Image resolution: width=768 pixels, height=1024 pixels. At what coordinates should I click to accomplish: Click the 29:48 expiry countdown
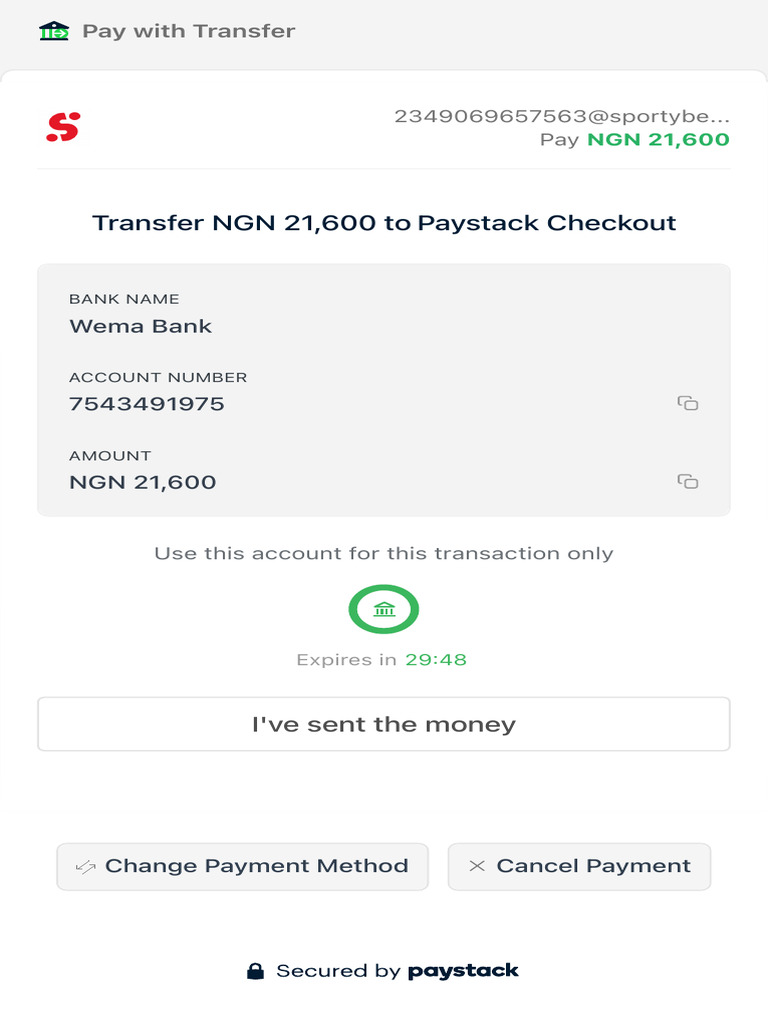point(436,660)
